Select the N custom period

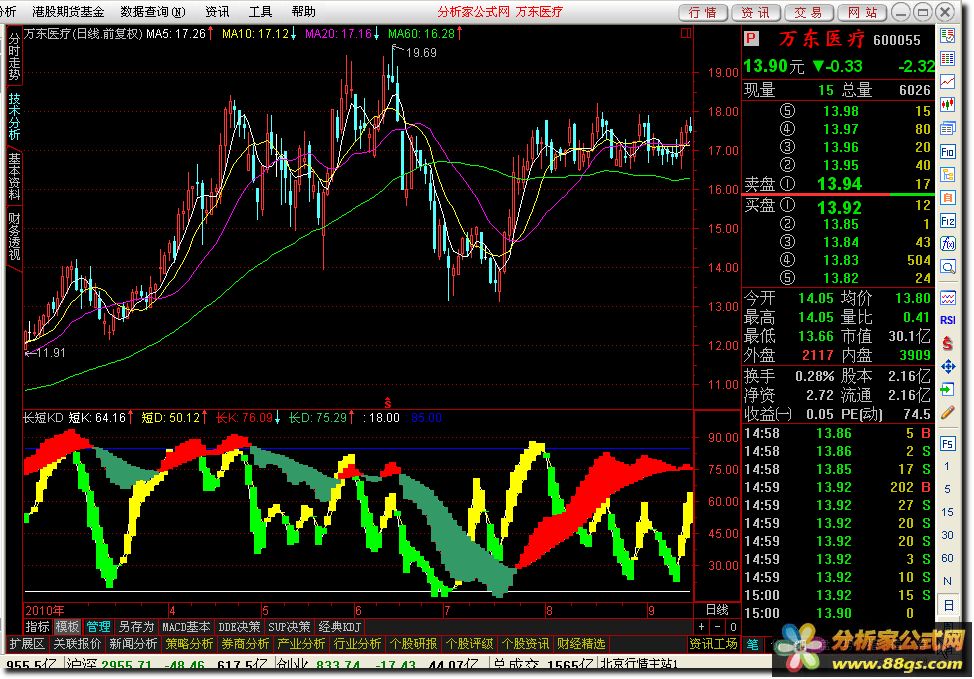947,581
